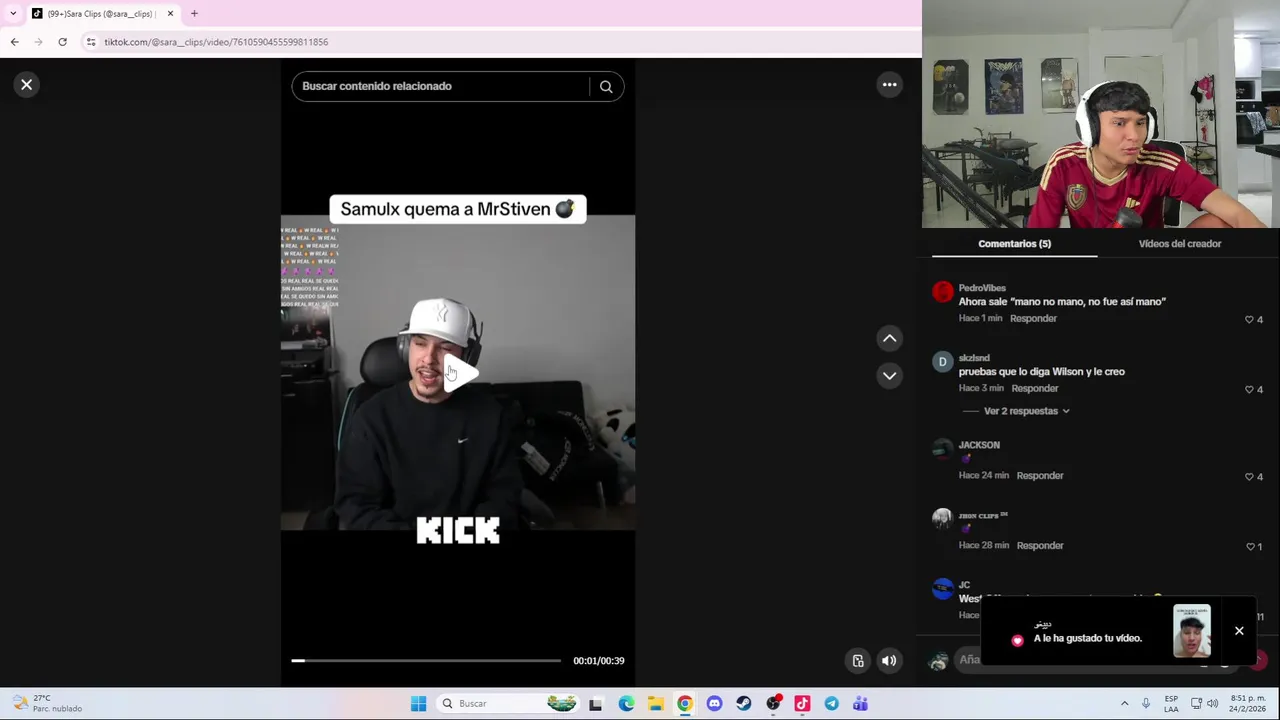Switch to Videos del creador tab

[1179, 244]
